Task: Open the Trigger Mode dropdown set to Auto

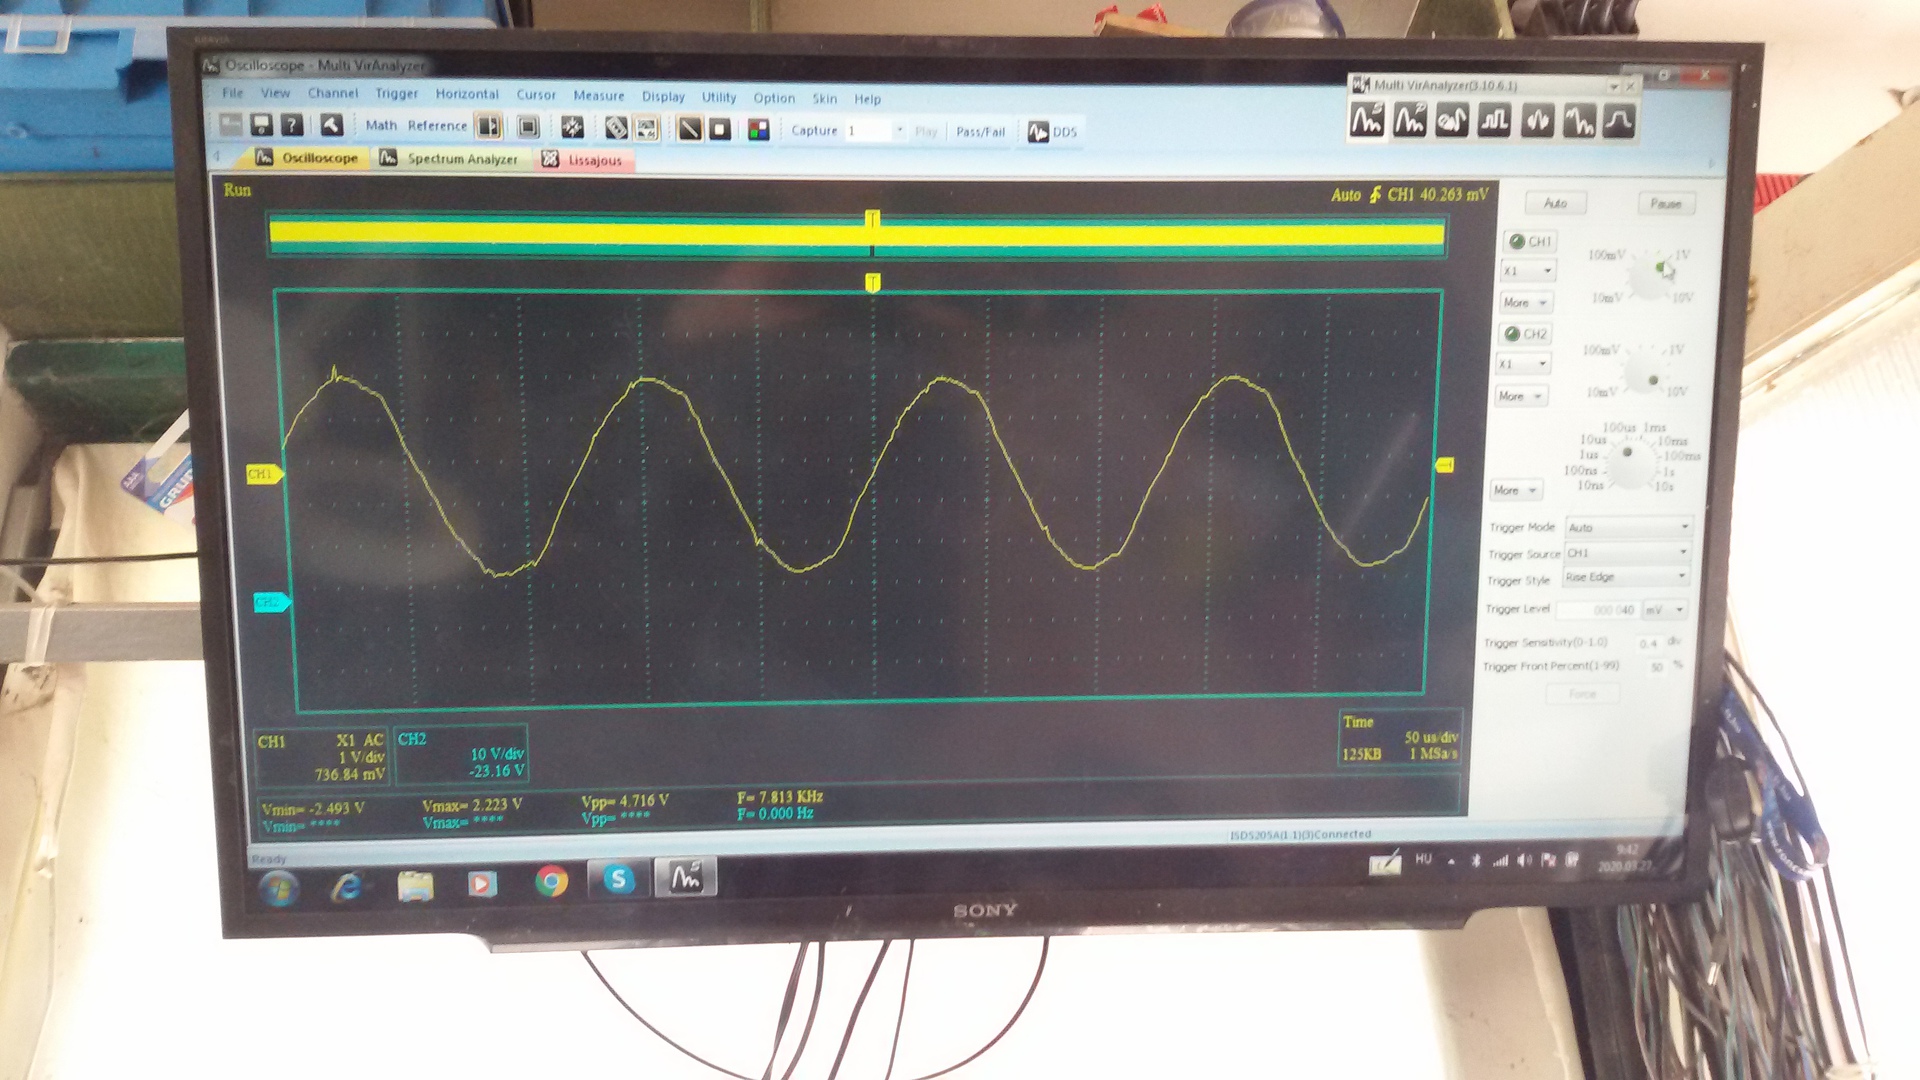Action: (1628, 527)
